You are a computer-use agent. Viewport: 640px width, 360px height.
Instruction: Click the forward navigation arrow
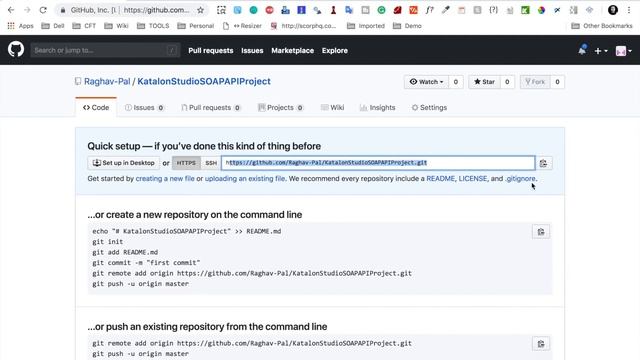[x=27, y=10]
